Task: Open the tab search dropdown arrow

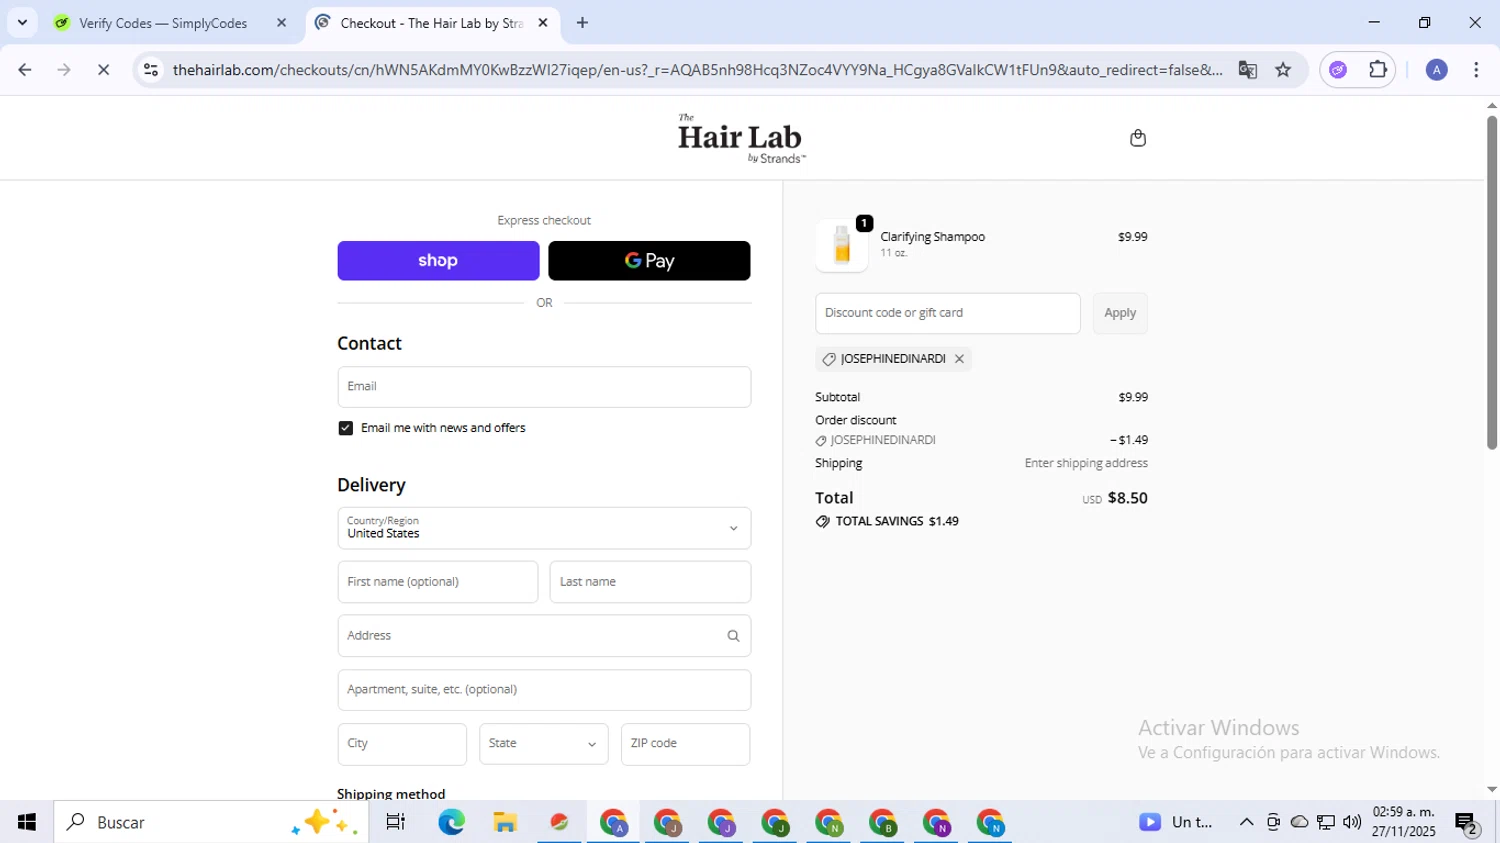Action: pos(22,23)
